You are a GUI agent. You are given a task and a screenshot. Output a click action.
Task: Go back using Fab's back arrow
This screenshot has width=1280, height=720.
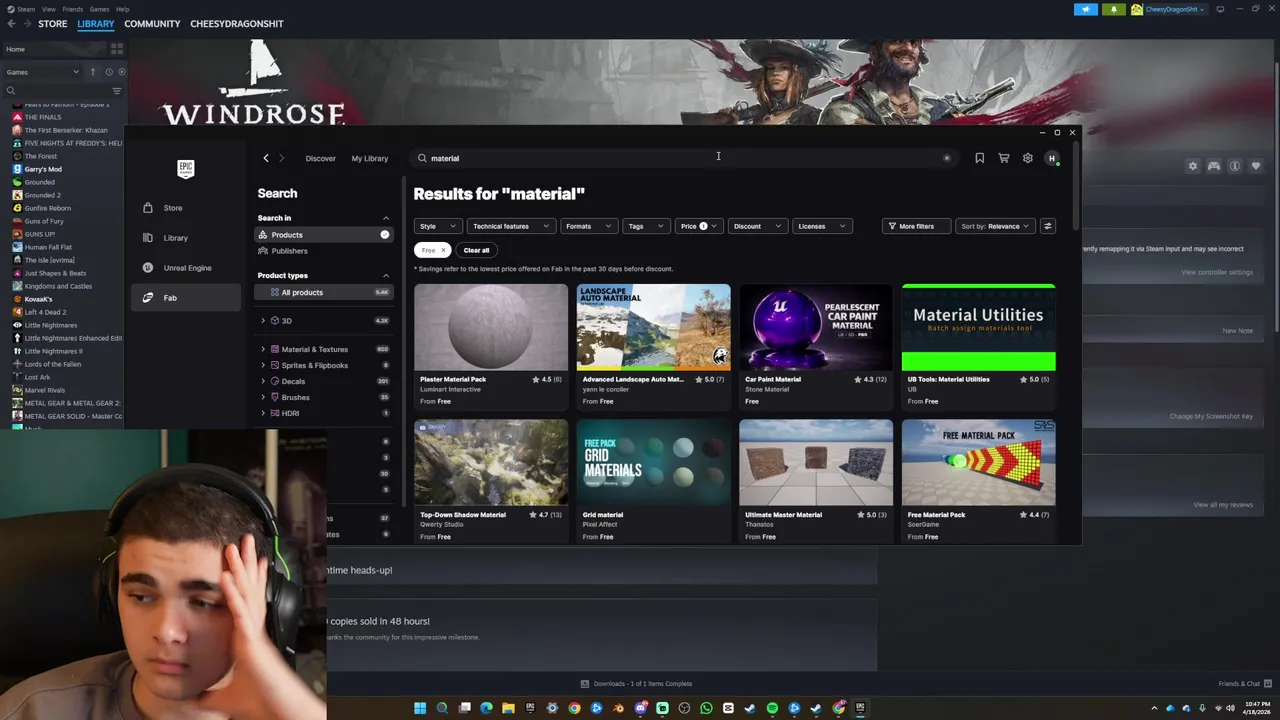266,158
